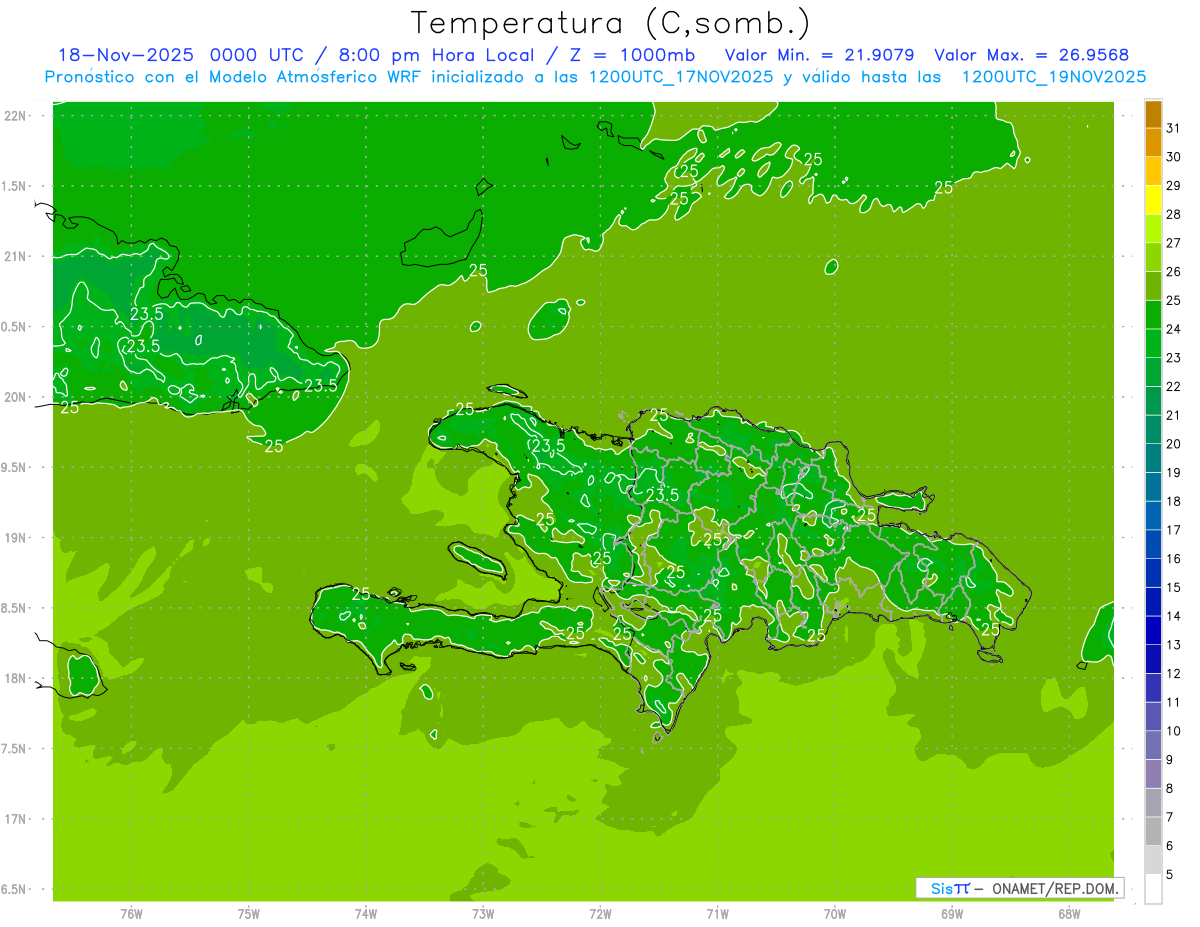Click the 'ONAMET/REP.DOM.' credit label
Image resolution: width=1200 pixels, height=927 pixels.
(x=1055, y=888)
